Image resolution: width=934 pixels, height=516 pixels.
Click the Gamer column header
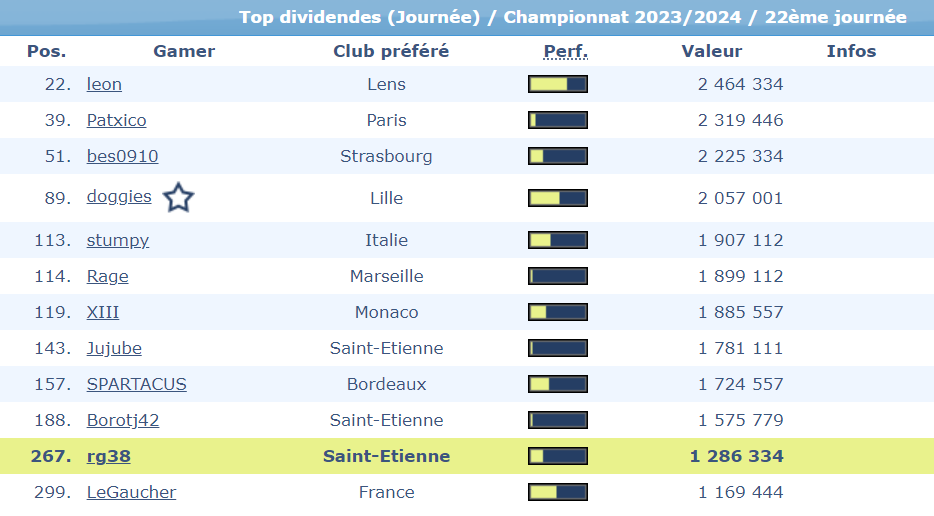point(184,51)
